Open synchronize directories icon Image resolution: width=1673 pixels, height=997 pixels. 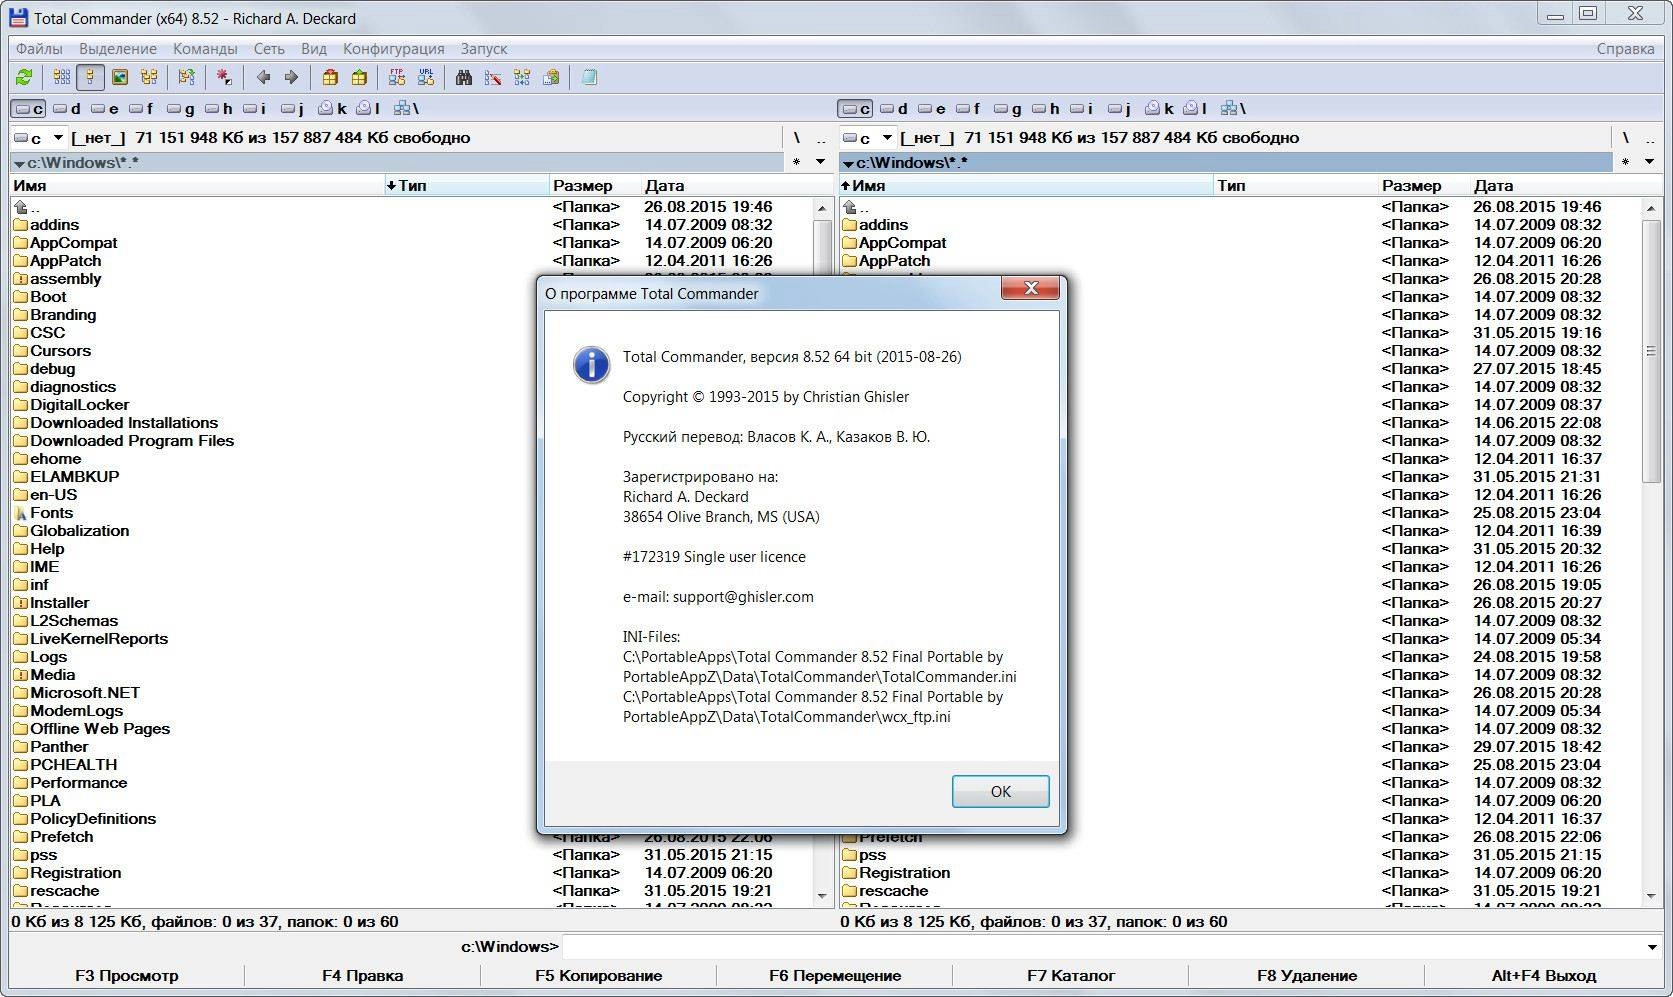click(522, 77)
